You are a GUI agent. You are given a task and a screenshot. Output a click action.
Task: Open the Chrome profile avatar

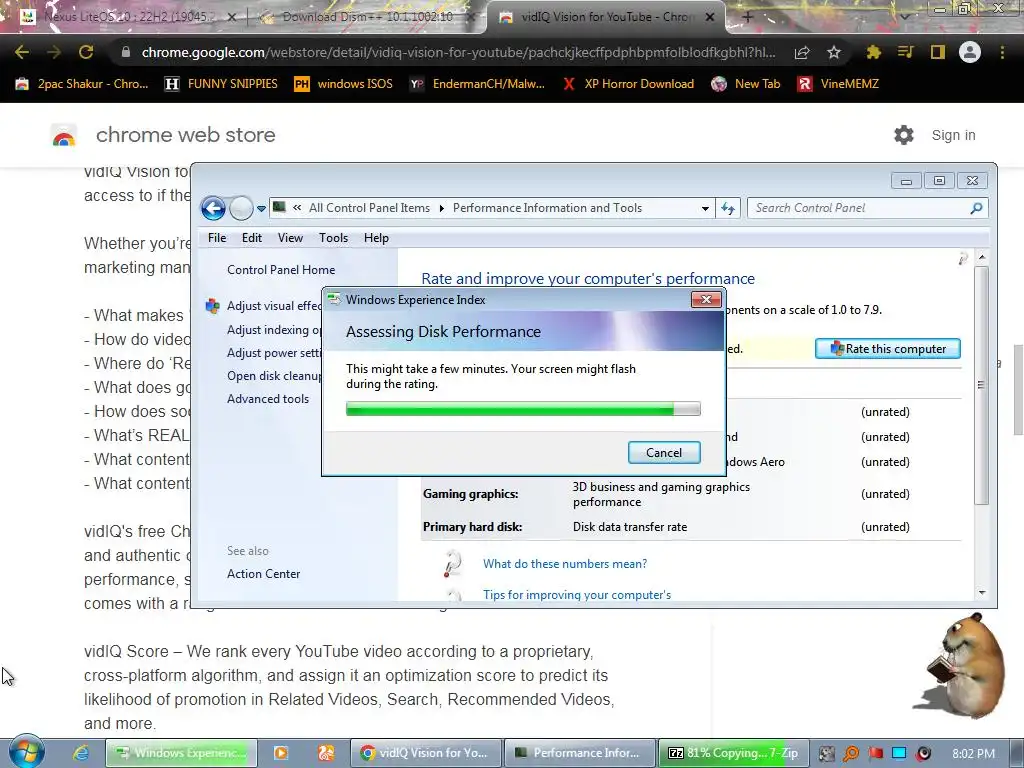click(970, 52)
